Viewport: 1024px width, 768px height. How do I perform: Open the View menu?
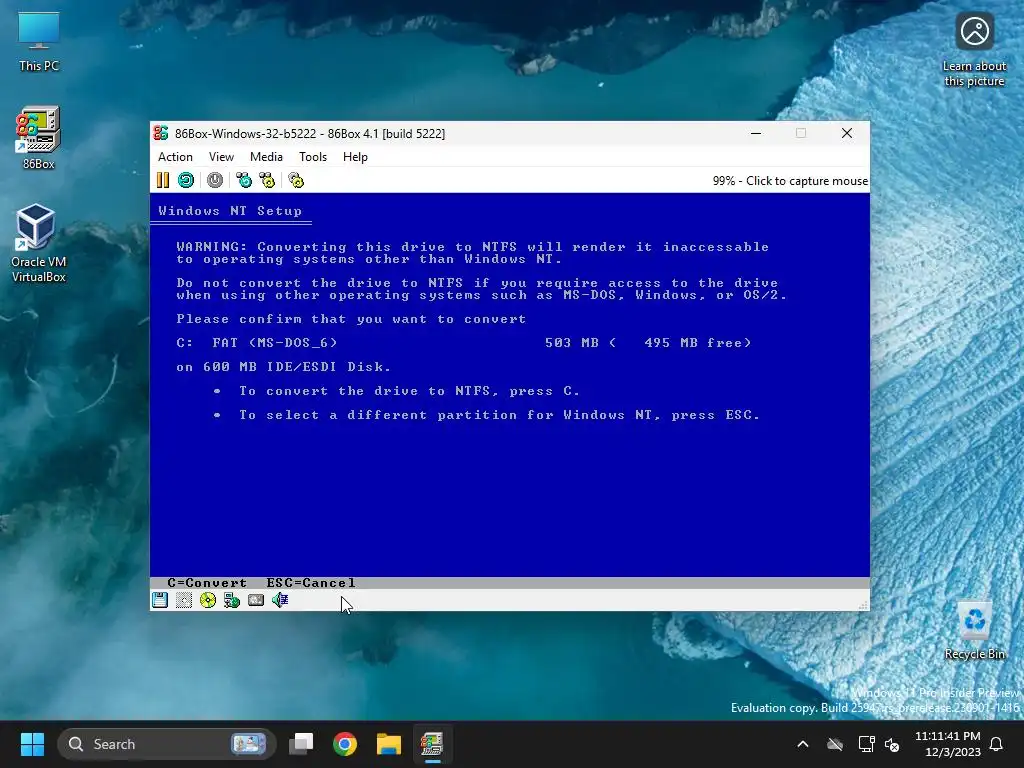pyautogui.click(x=221, y=157)
